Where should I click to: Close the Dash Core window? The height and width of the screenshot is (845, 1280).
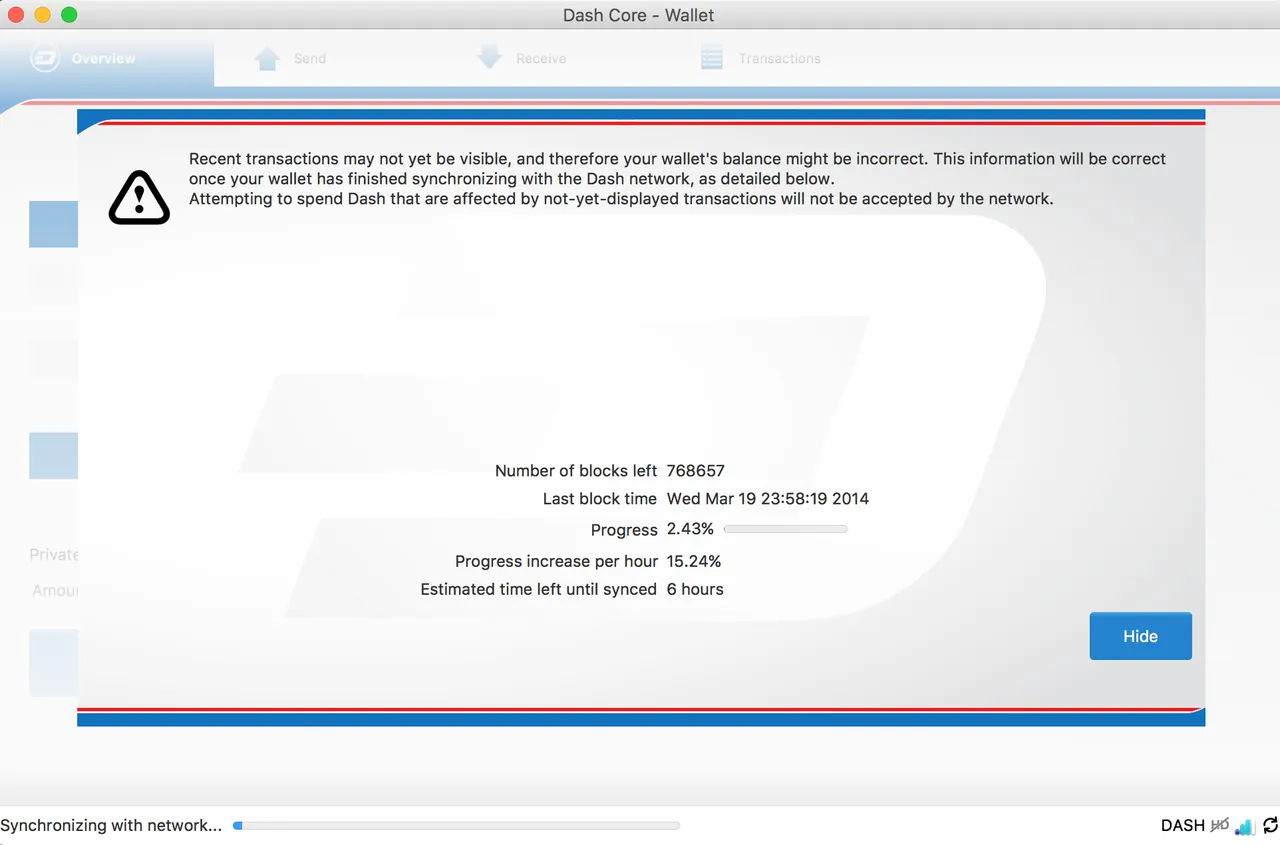tap(16, 15)
